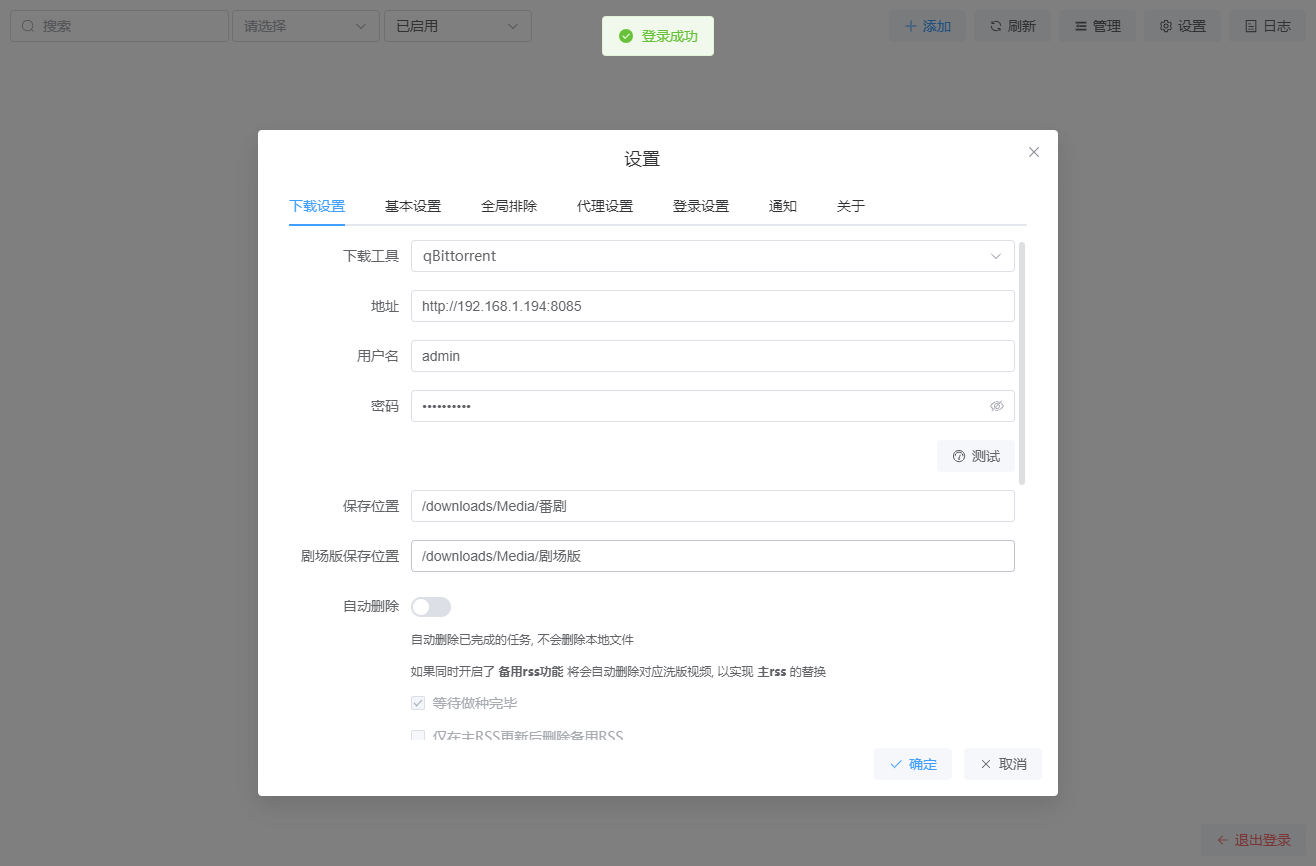
Task: Click the 确定 button
Action: click(x=913, y=764)
